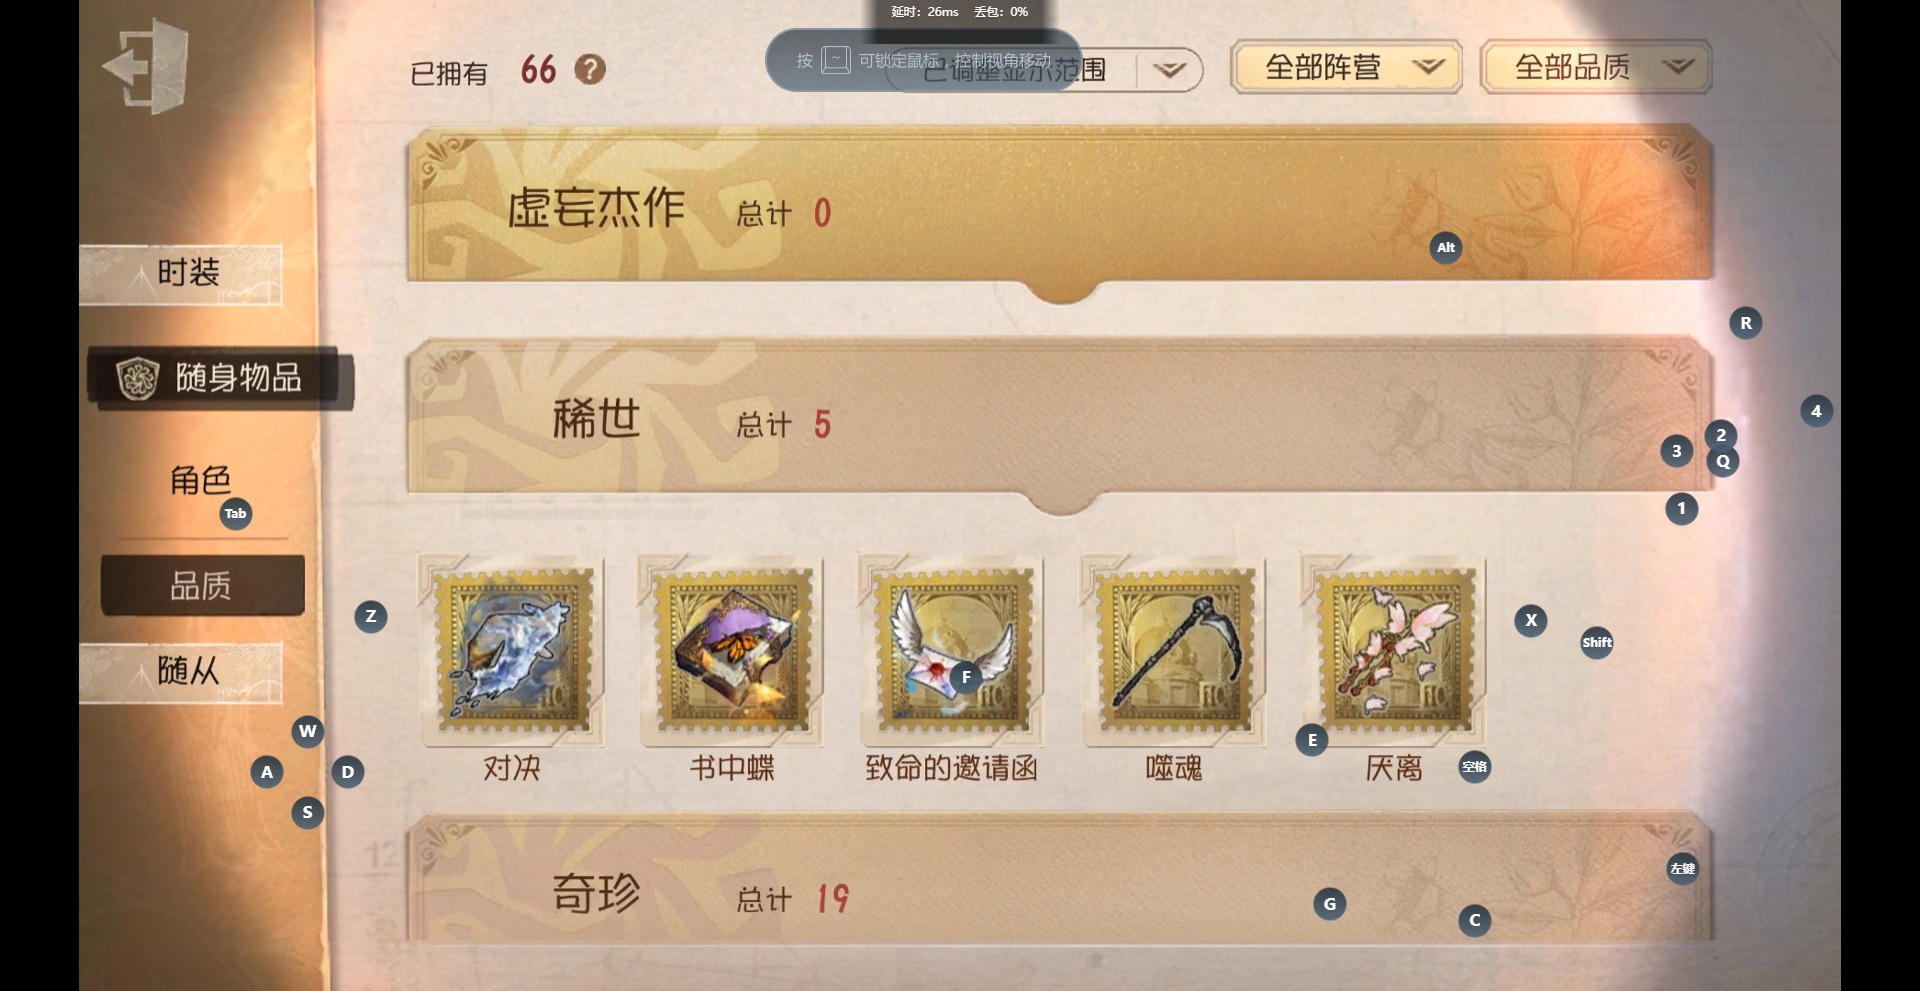Image resolution: width=1920 pixels, height=991 pixels.
Task: Expand the 奇珍 category banner
Action: pos(1060,878)
